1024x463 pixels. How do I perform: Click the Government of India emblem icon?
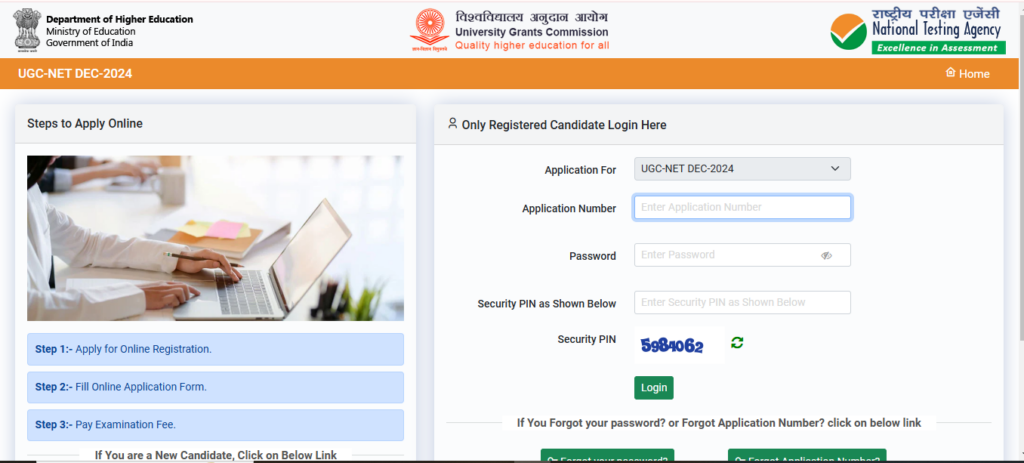[27, 29]
